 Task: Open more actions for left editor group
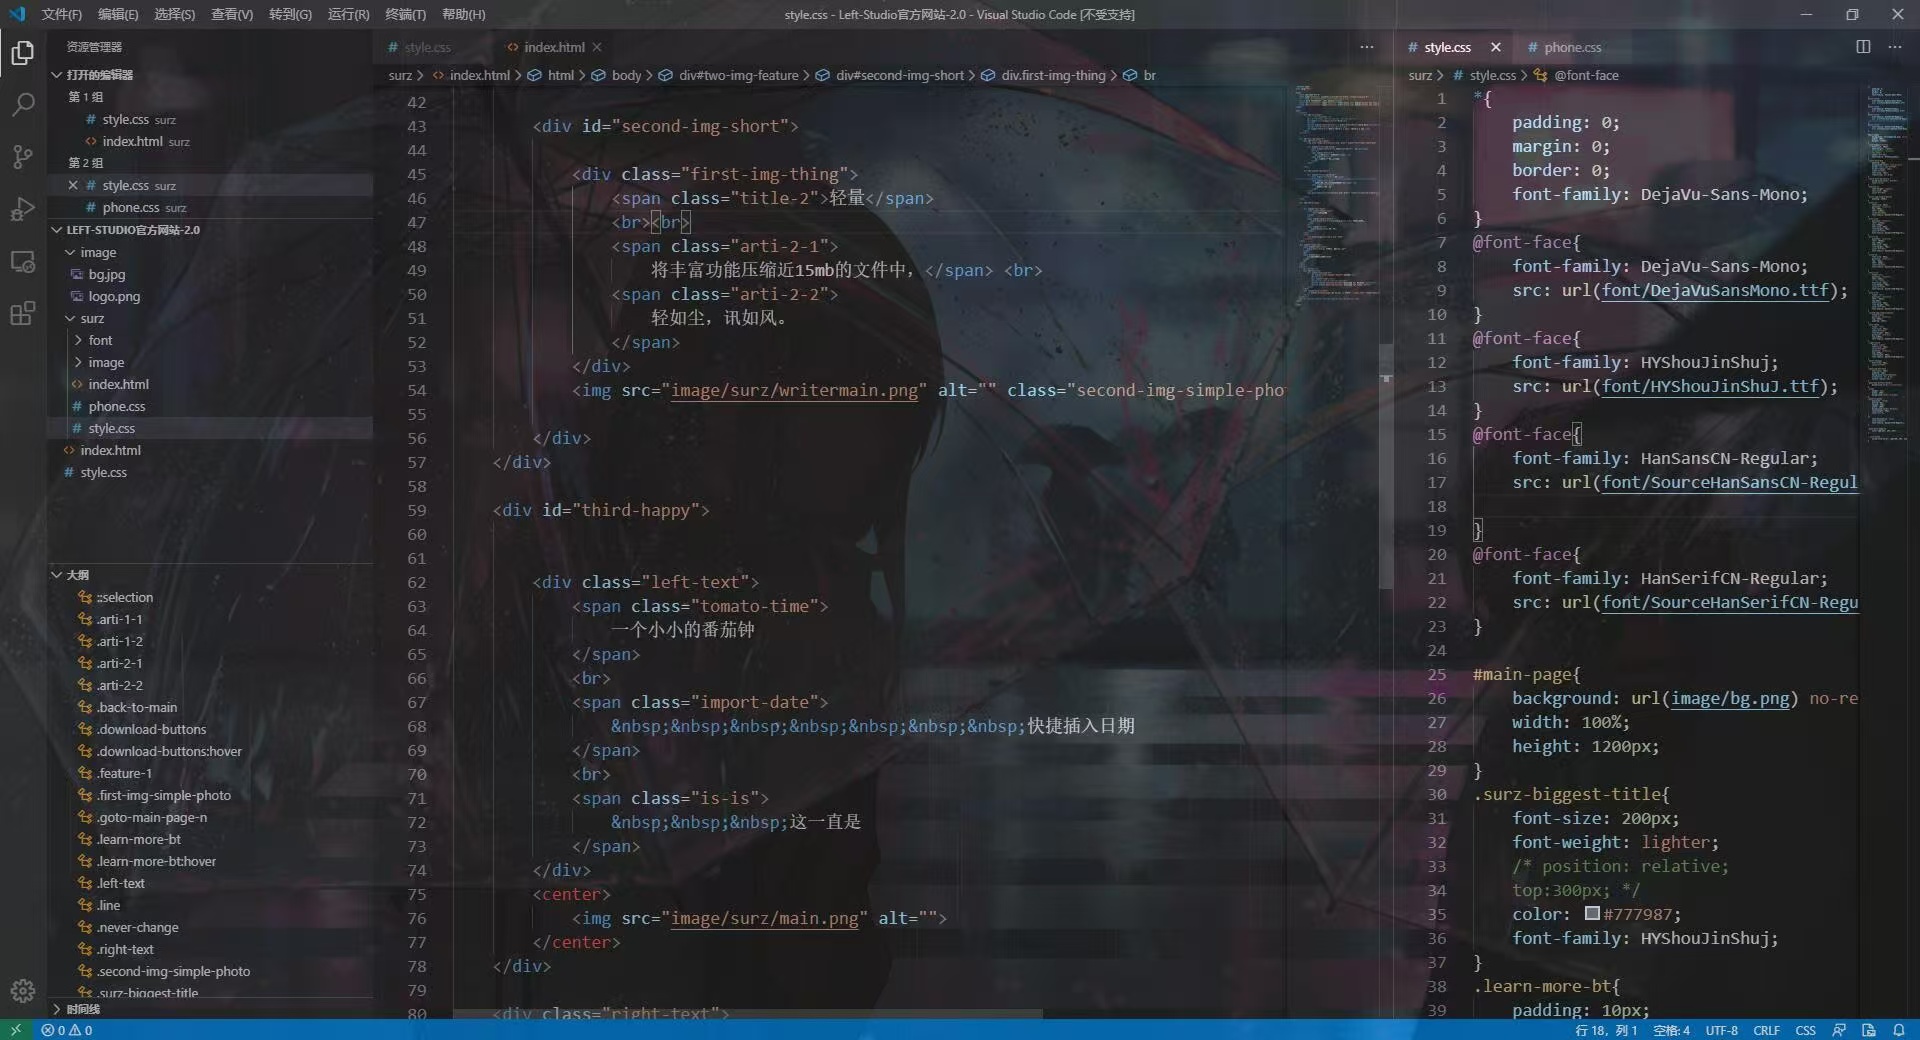pos(1367,47)
